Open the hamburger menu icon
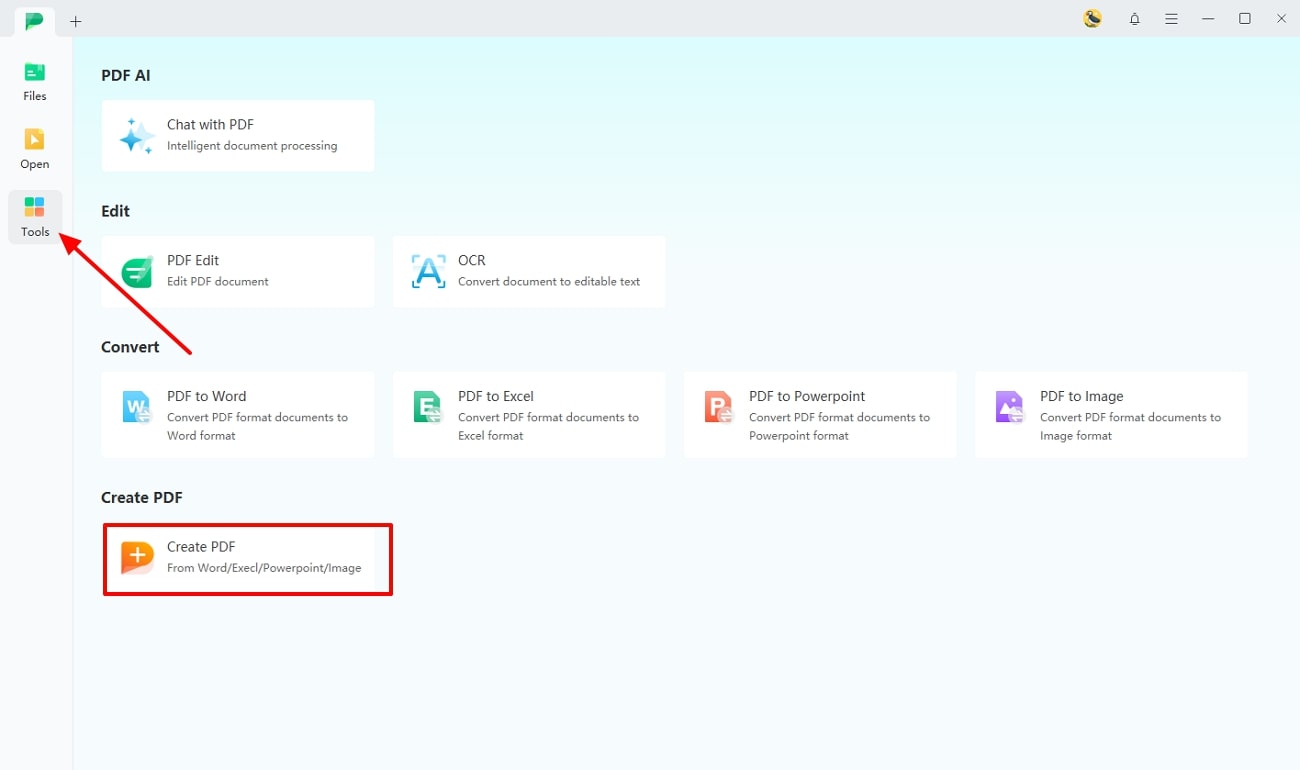Image resolution: width=1300 pixels, height=770 pixels. pos(1172,19)
